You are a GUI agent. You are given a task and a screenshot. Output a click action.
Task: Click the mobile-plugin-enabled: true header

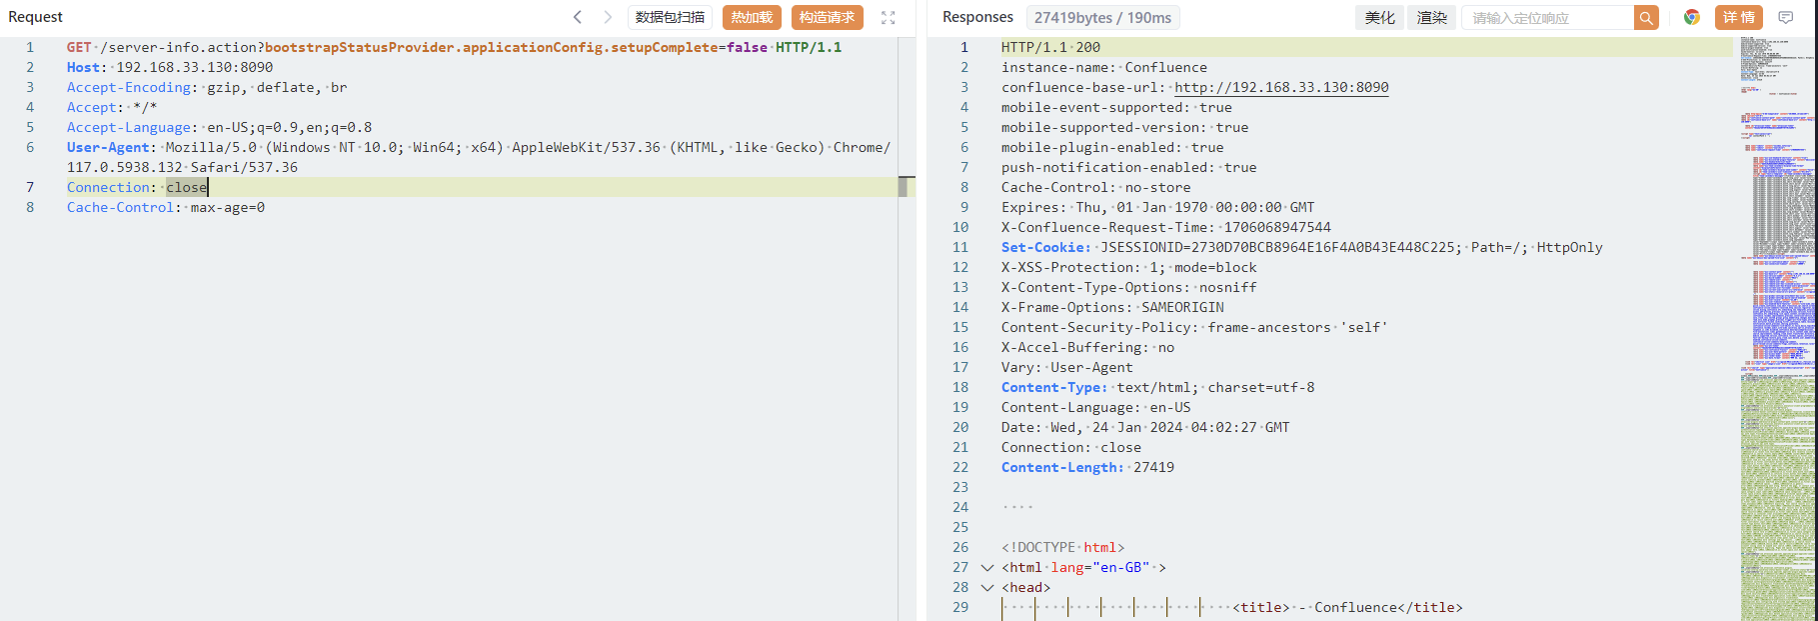click(1113, 147)
